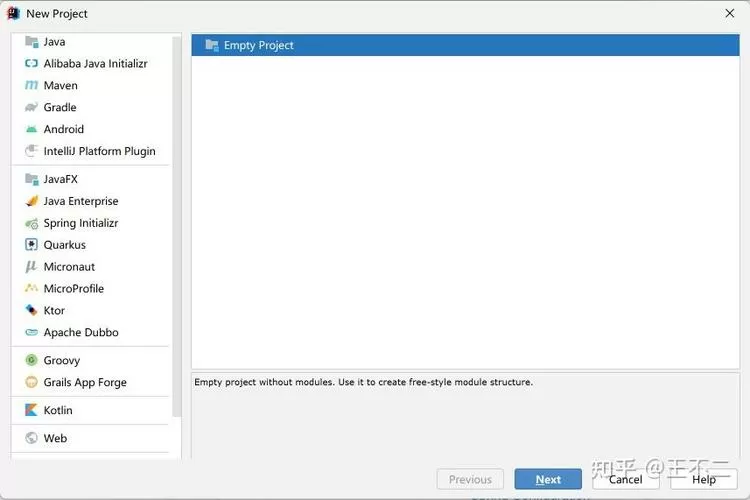Click the Spring Initializr icon
The image size is (750, 500).
tap(32, 223)
